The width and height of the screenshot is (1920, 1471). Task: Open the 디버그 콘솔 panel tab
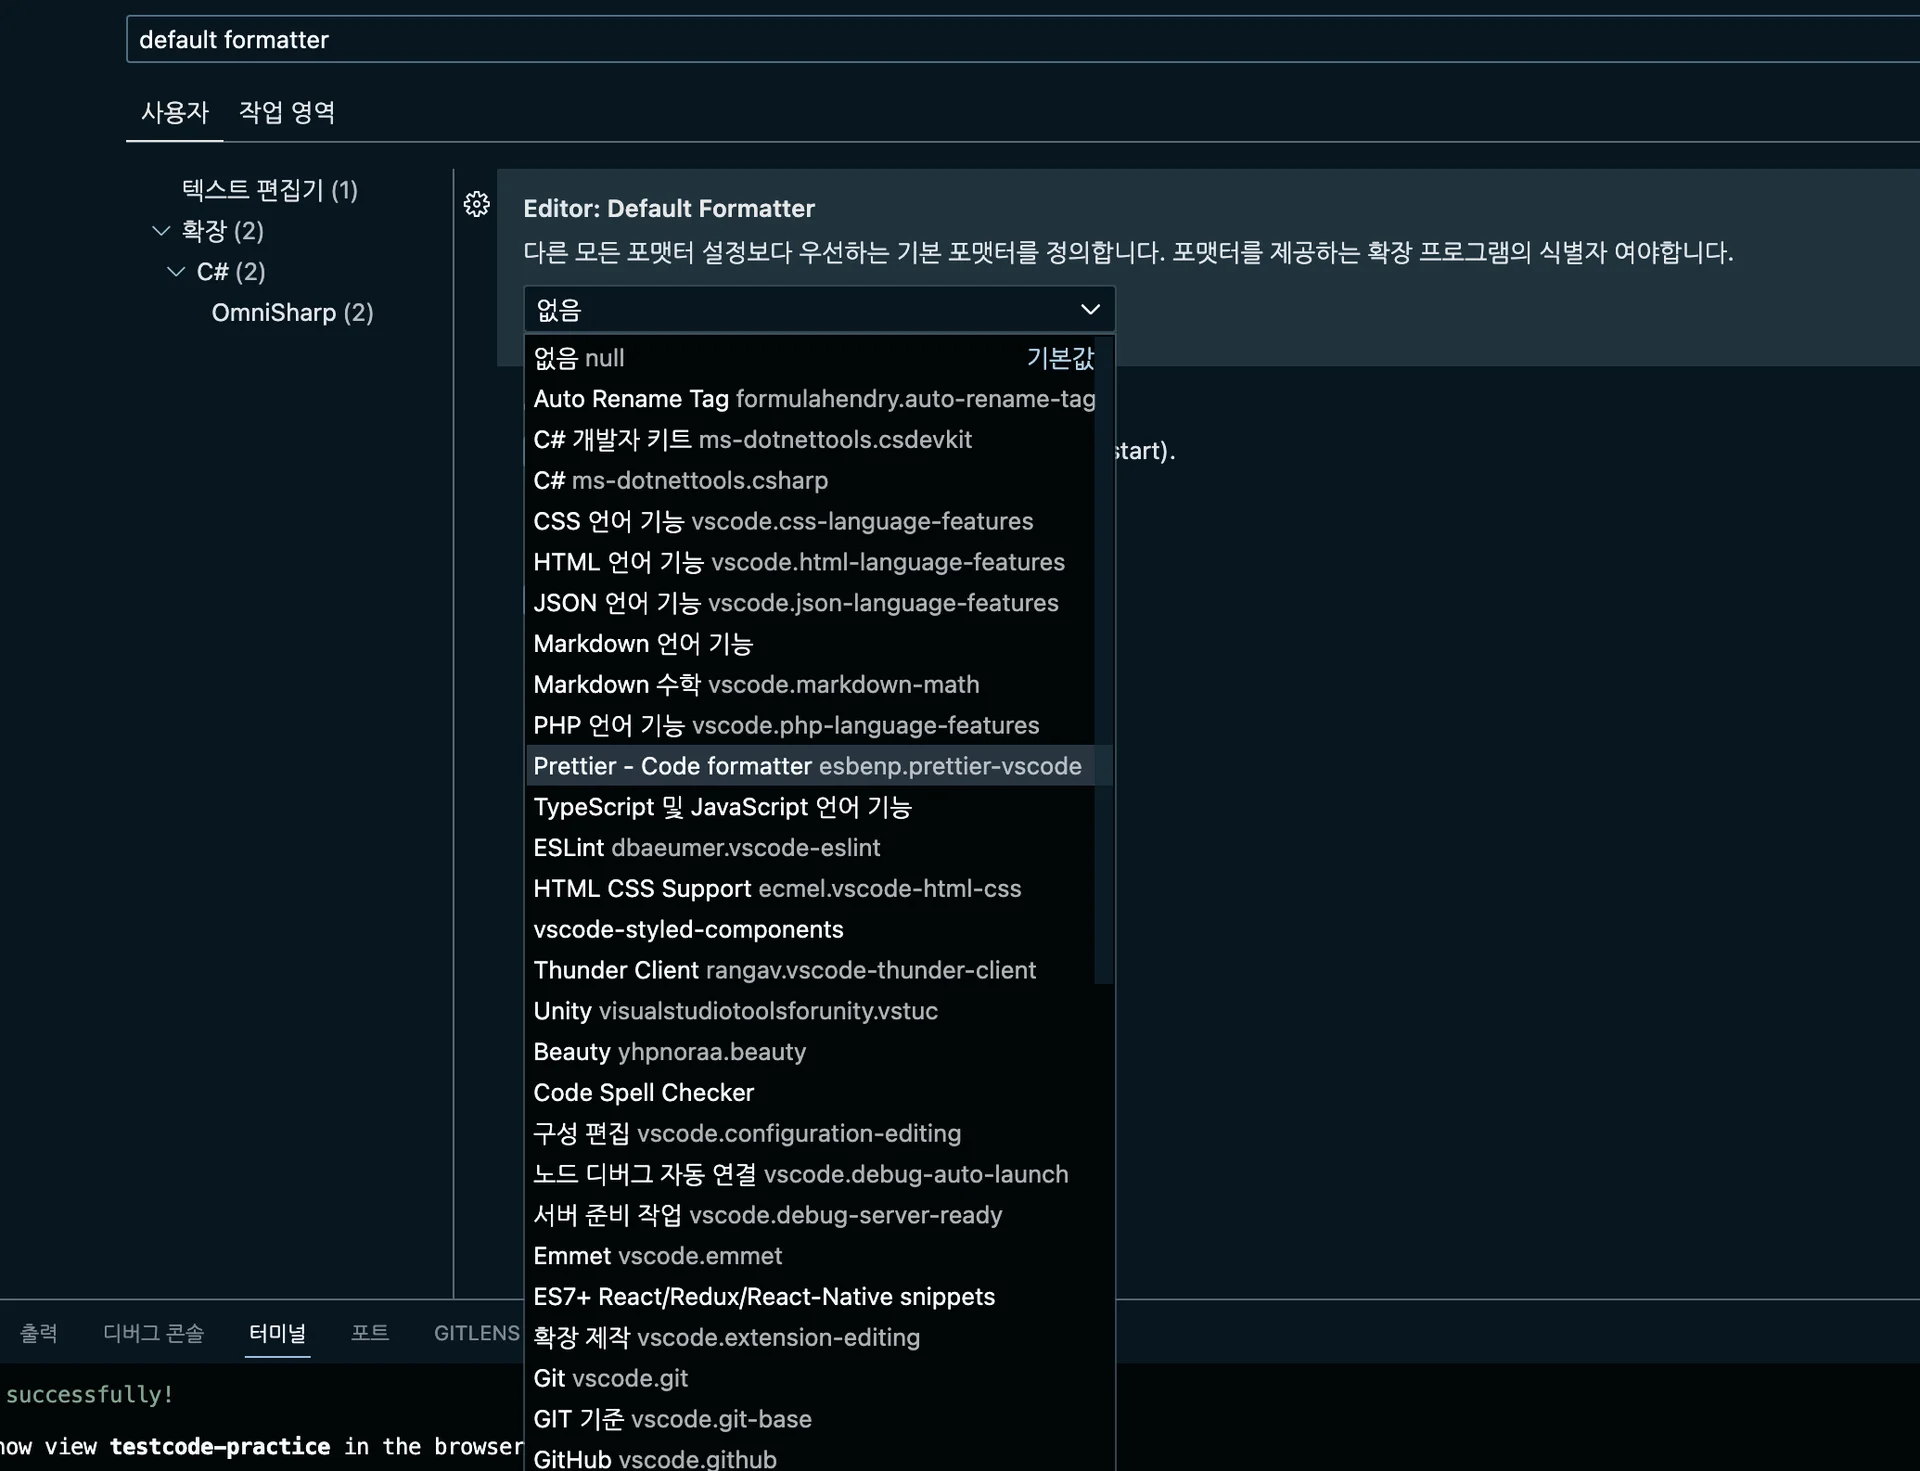(x=153, y=1333)
